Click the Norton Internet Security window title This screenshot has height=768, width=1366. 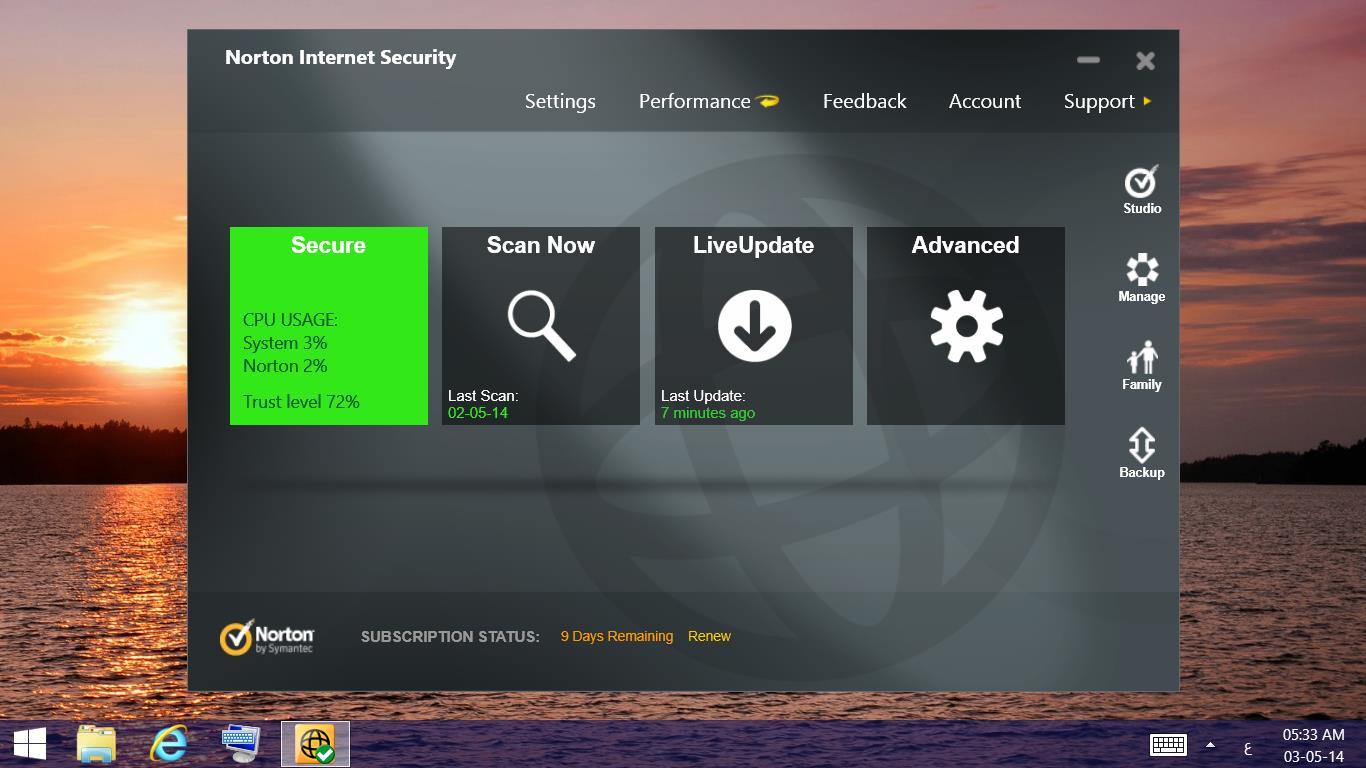tap(341, 58)
